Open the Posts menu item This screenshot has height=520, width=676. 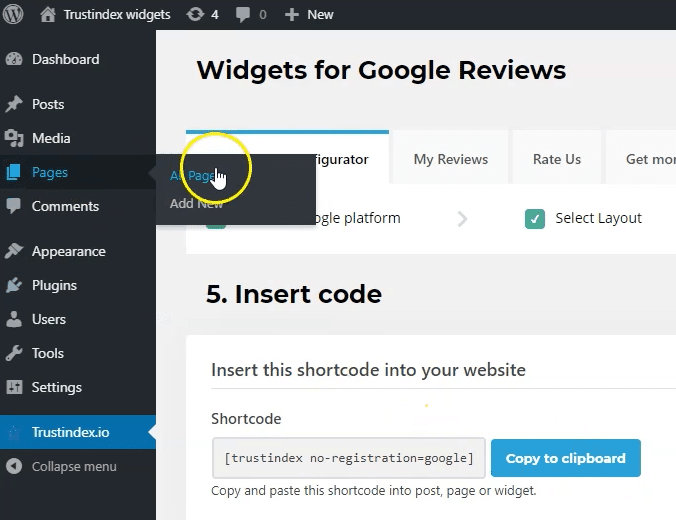[x=48, y=104]
